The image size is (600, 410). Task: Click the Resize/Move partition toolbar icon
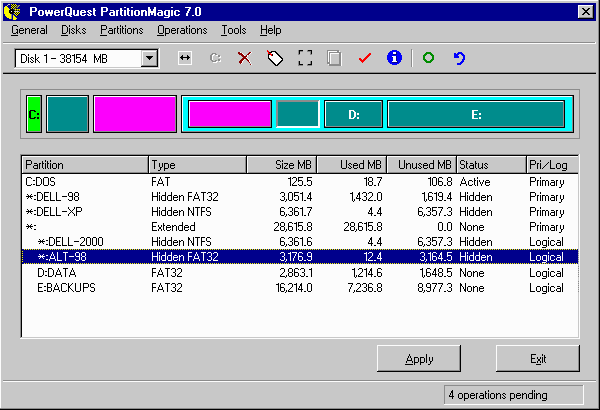coord(185,59)
